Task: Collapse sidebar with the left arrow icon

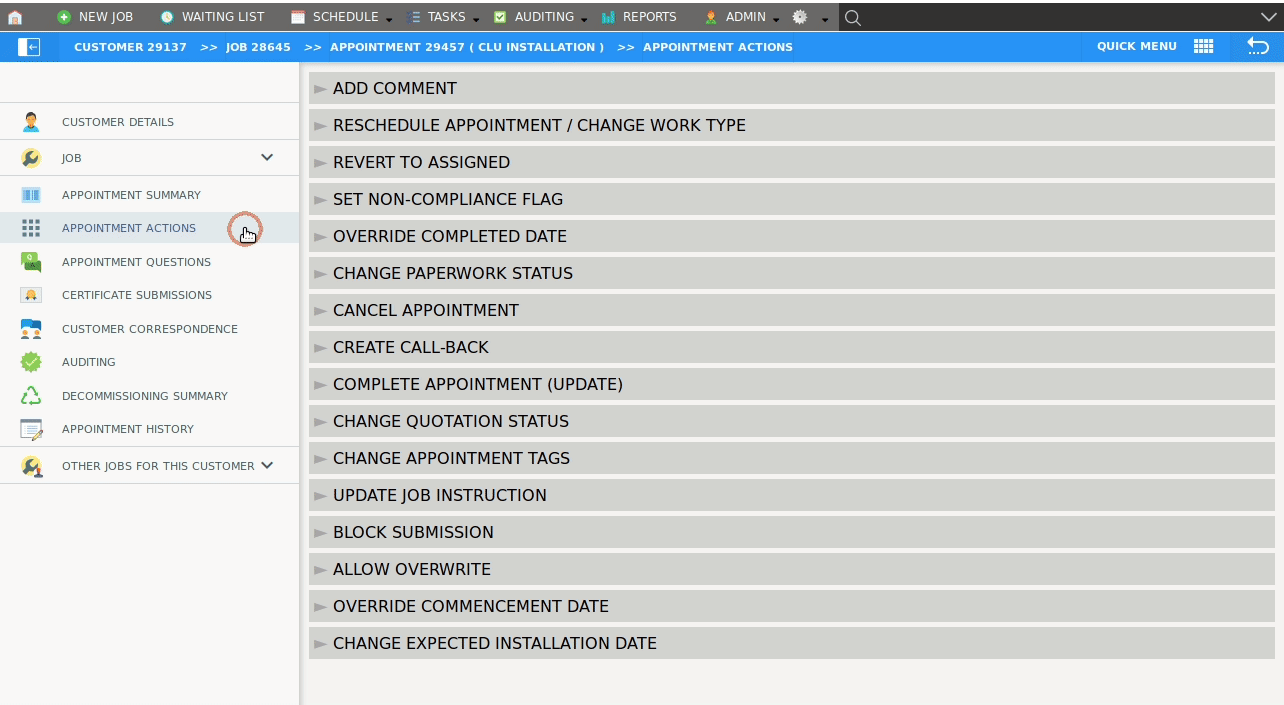Action: (29, 47)
